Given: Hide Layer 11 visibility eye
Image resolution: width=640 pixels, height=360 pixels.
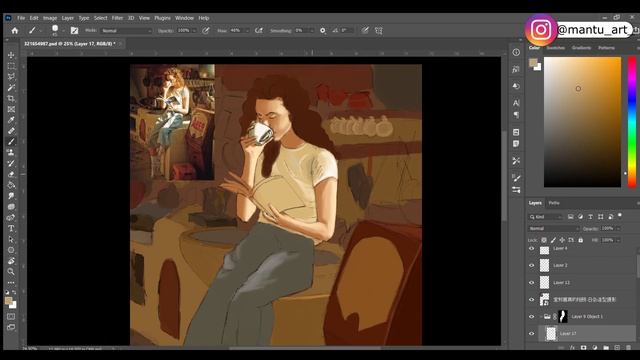Looking at the screenshot, I should (531, 282).
